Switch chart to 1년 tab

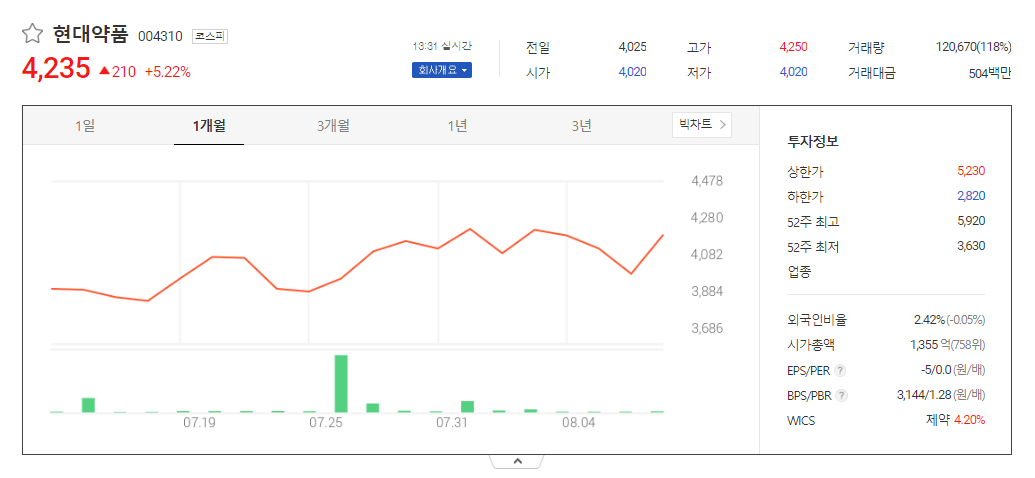click(457, 125)
